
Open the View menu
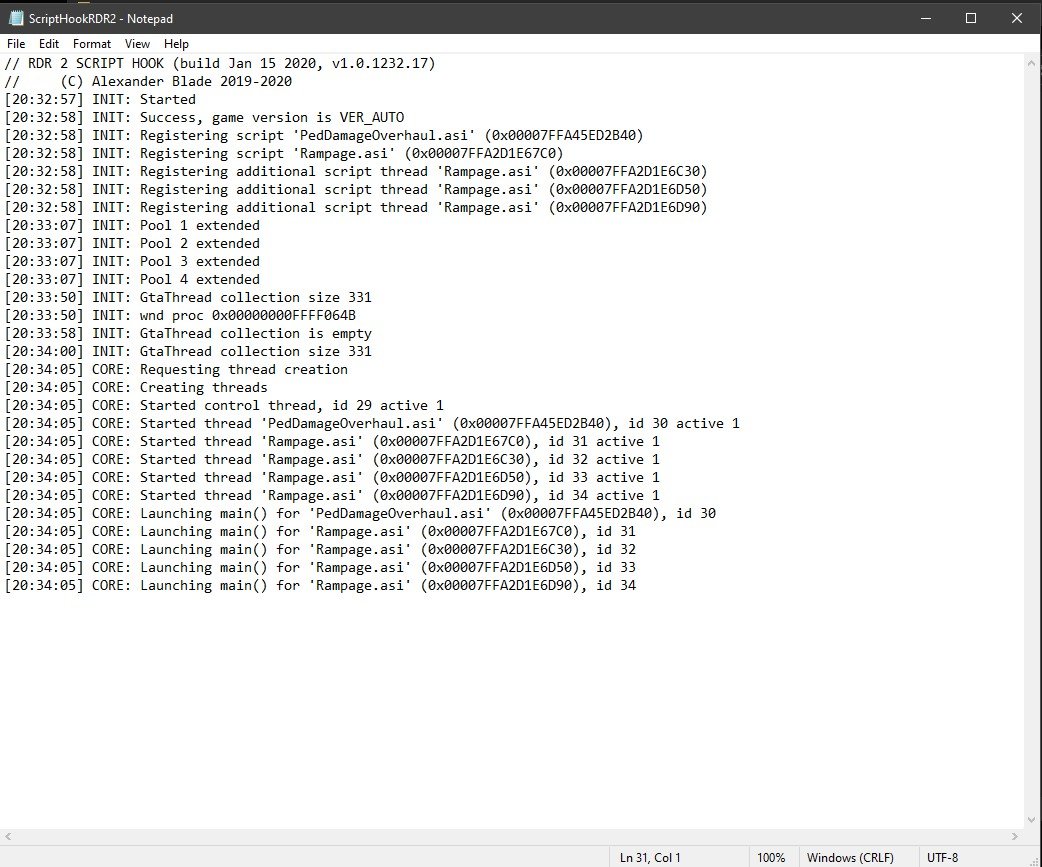point(137,44)
